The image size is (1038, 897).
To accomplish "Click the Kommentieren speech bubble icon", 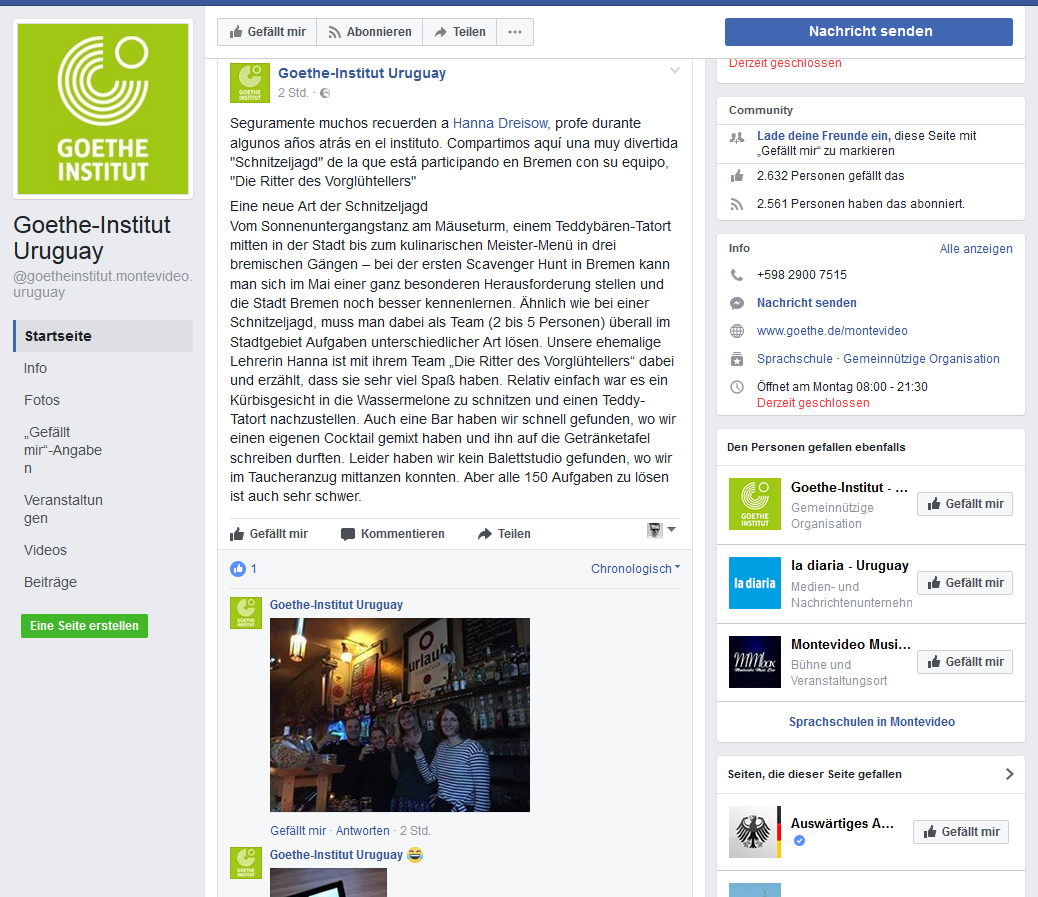I will [348, 534].
